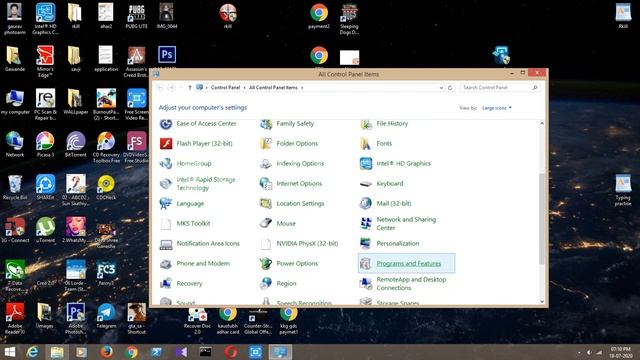Image resolution: width=640 pixels, height=360 pixels.
Task: Select the Picasa 3 desktop shortcut
Action: click(x=45, y=144)
